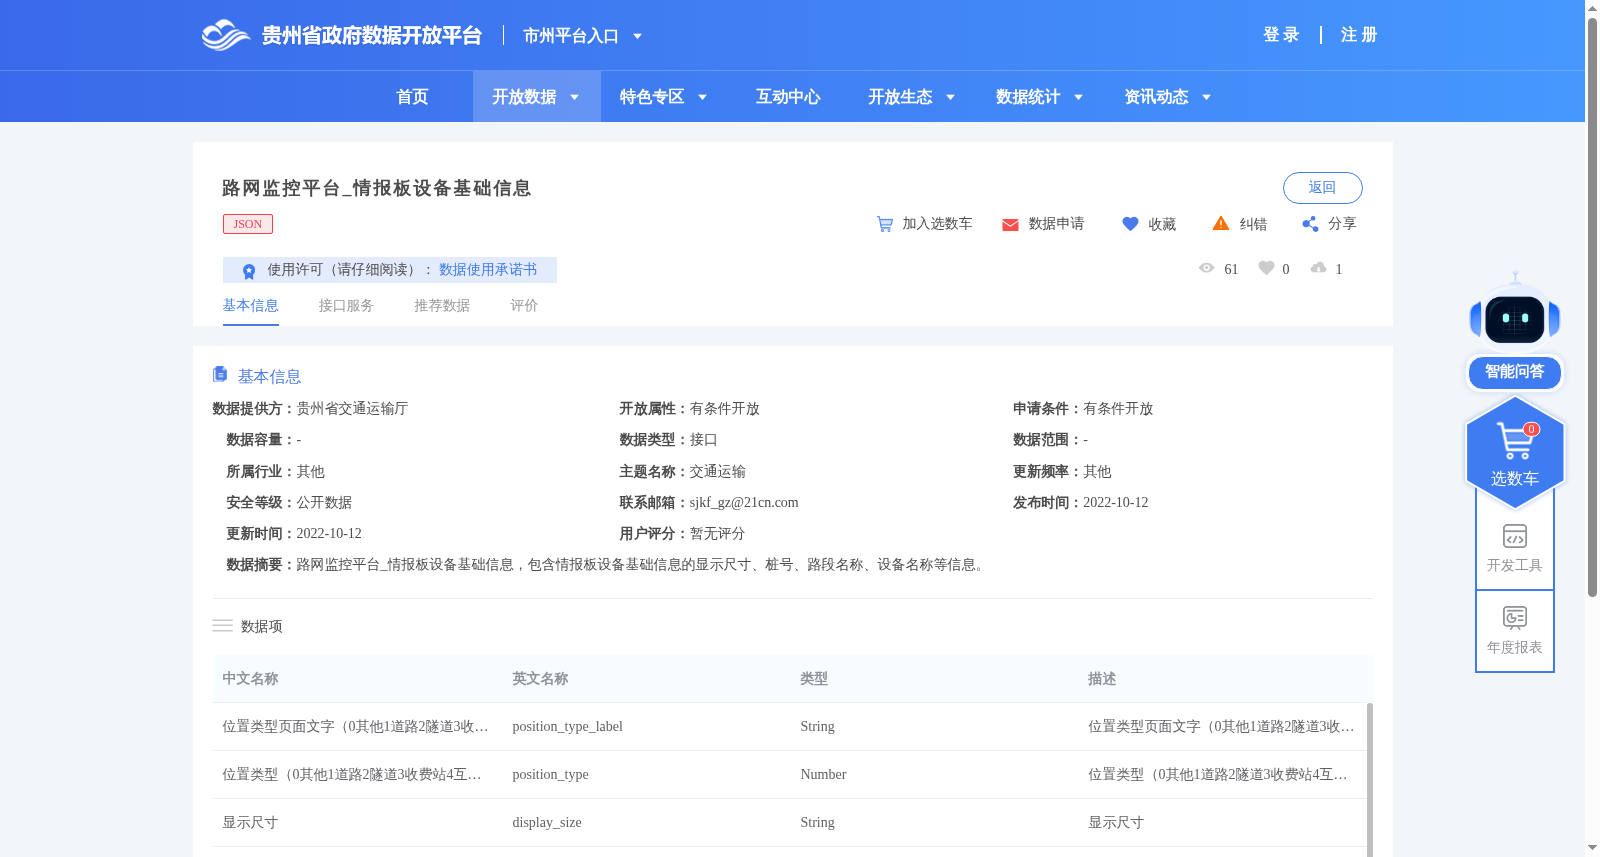Click the red envelope 数据申请 icon
Image resolution: width=1600 pixels, height=857 pixels.
tap(1010, 224)
